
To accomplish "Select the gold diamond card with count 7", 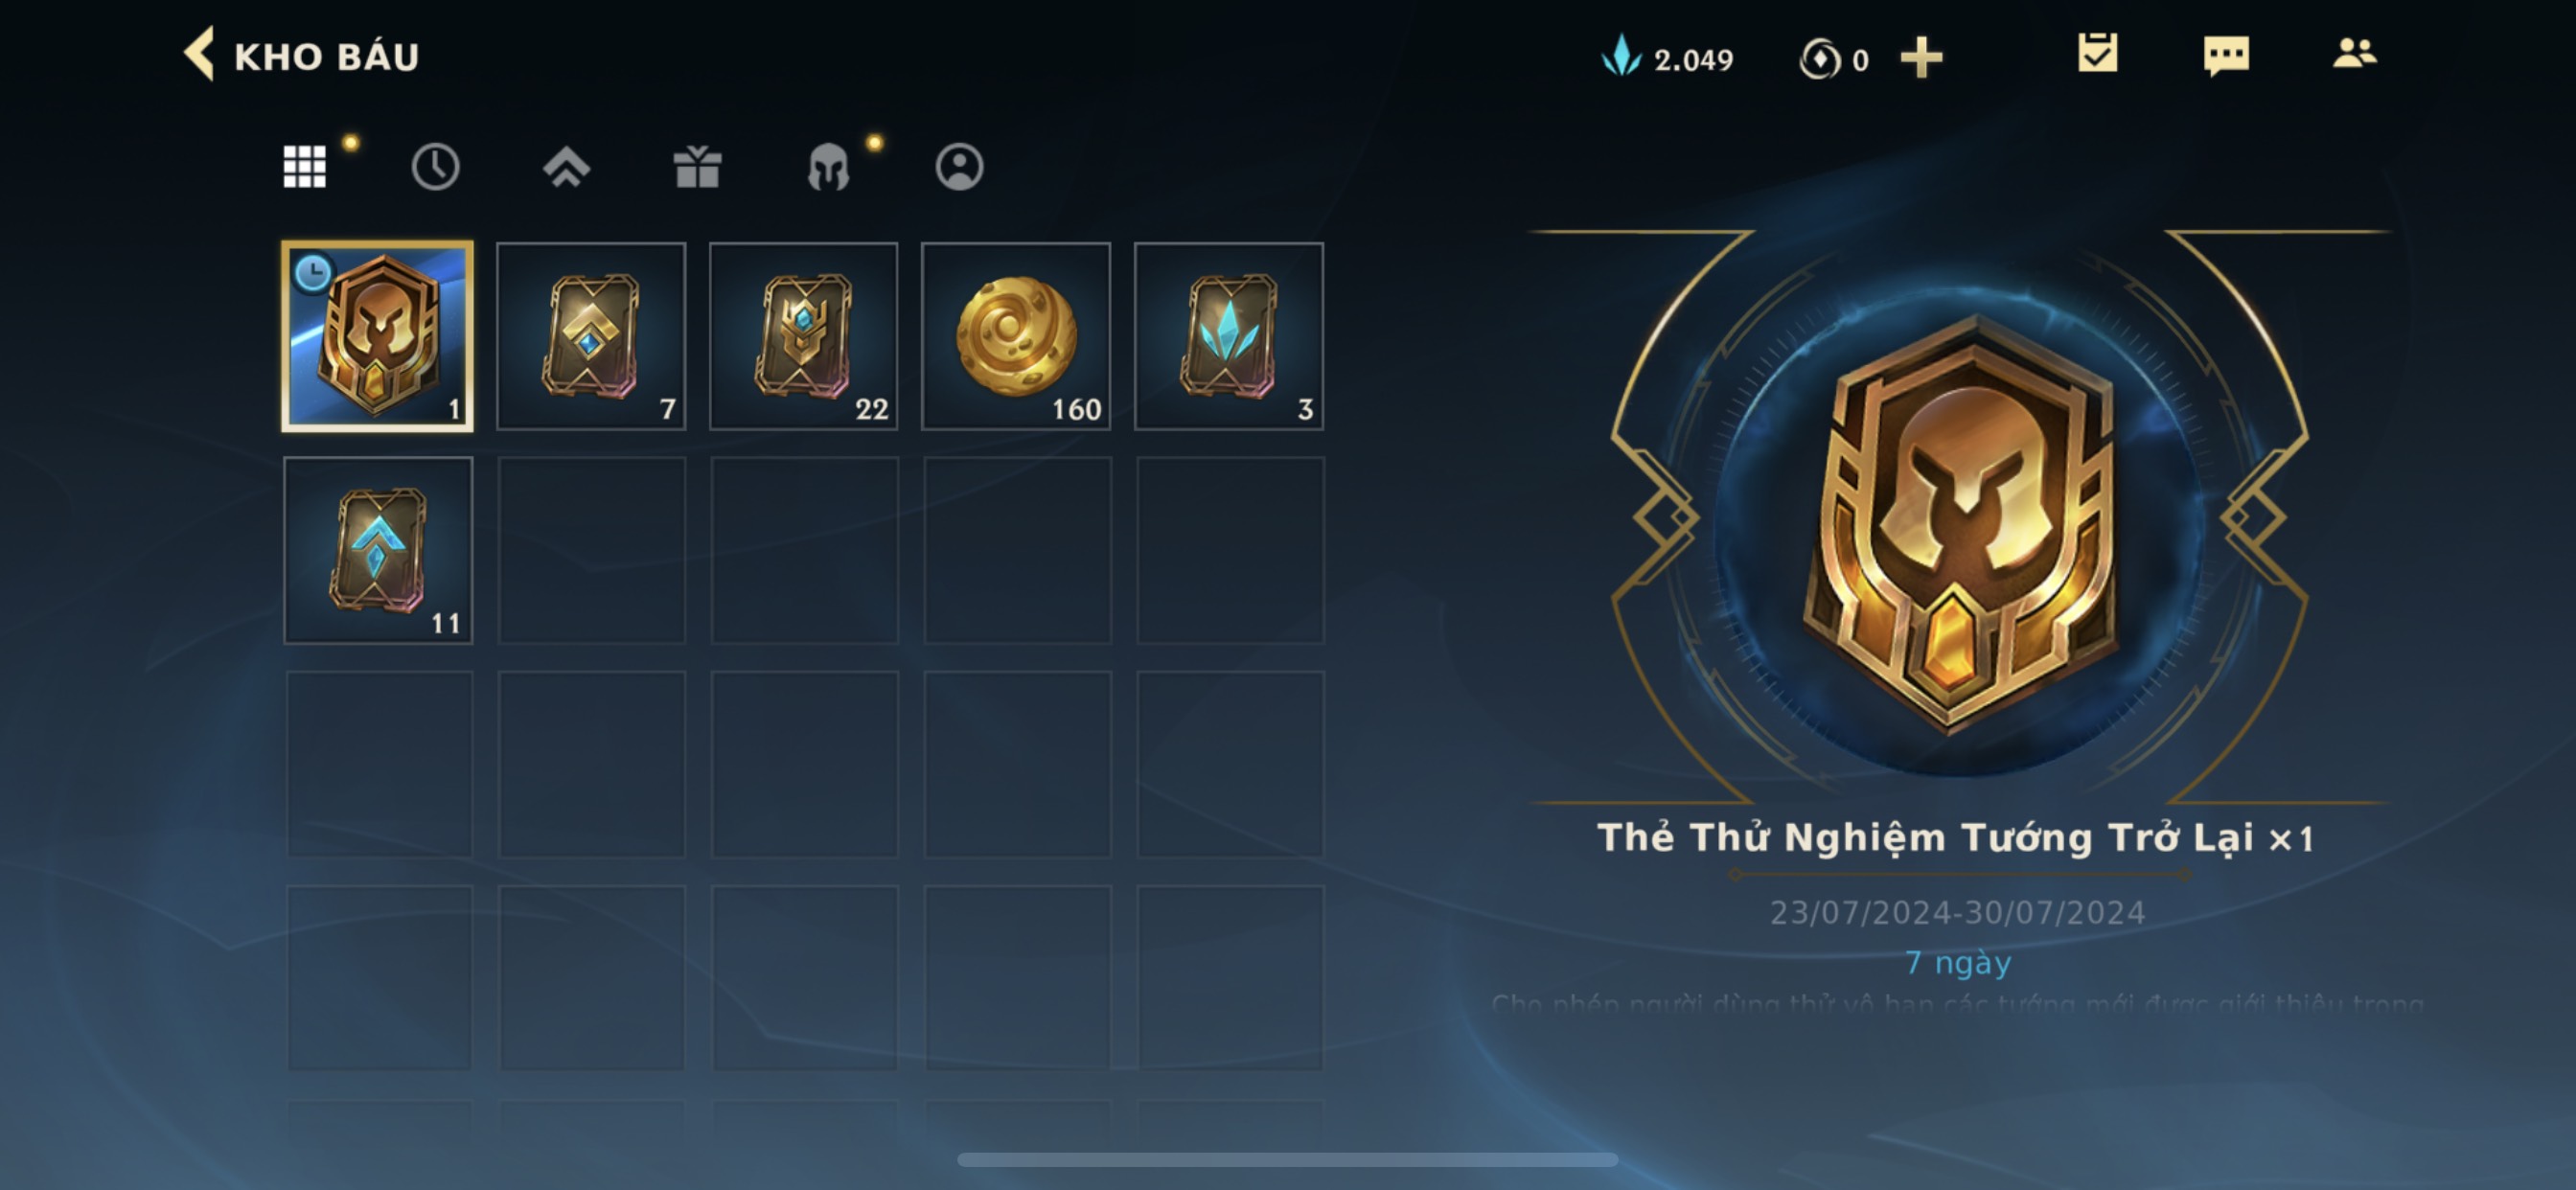I will pos(591,336).
